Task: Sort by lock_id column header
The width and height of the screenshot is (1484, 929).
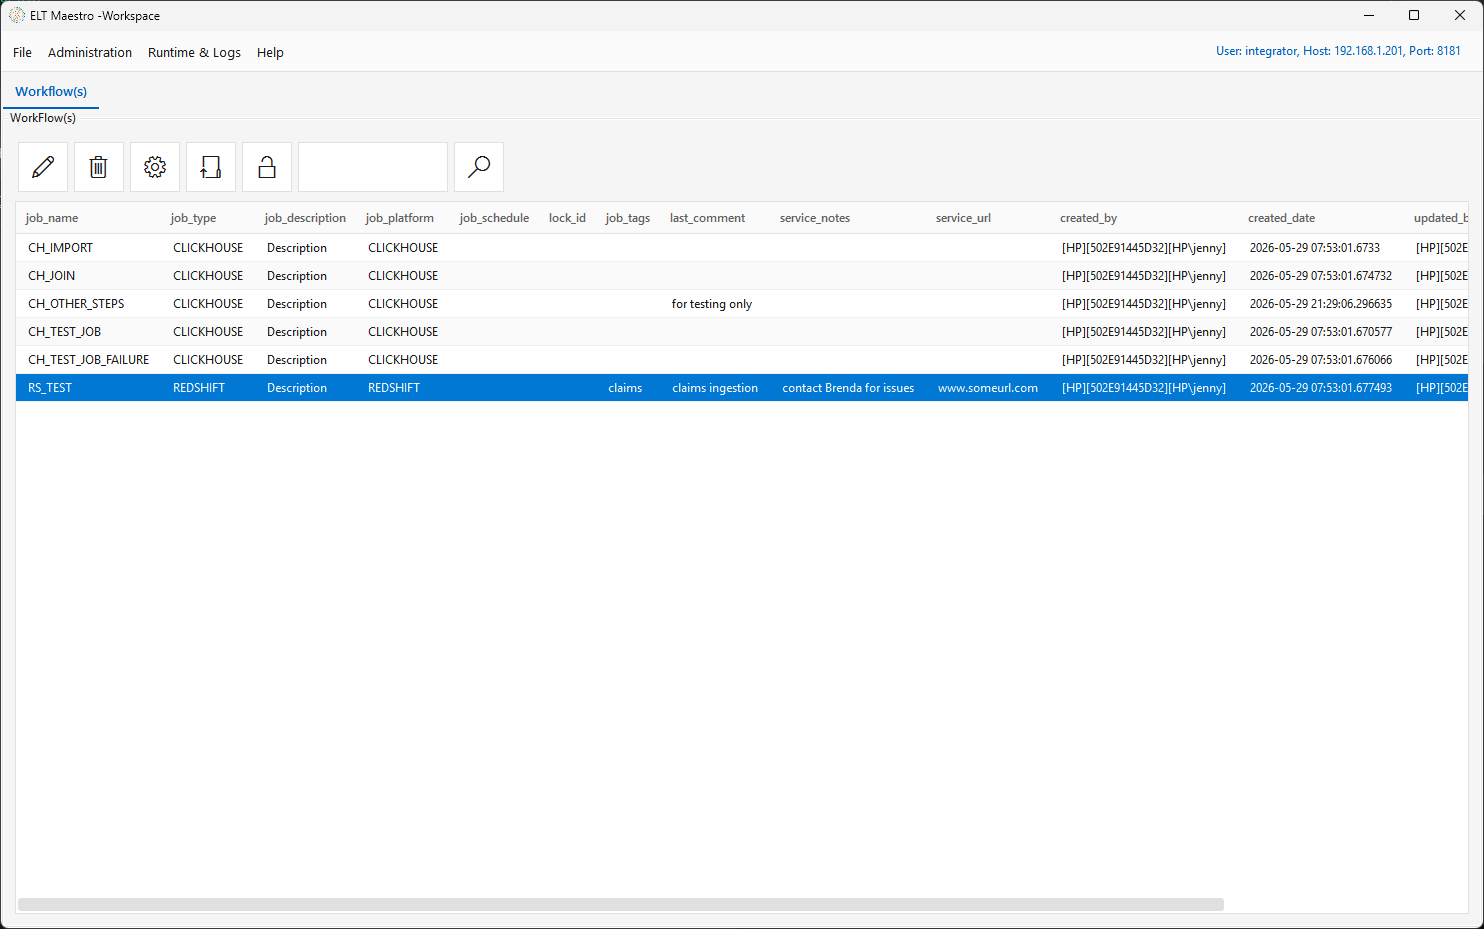Action: coord(567,218)
